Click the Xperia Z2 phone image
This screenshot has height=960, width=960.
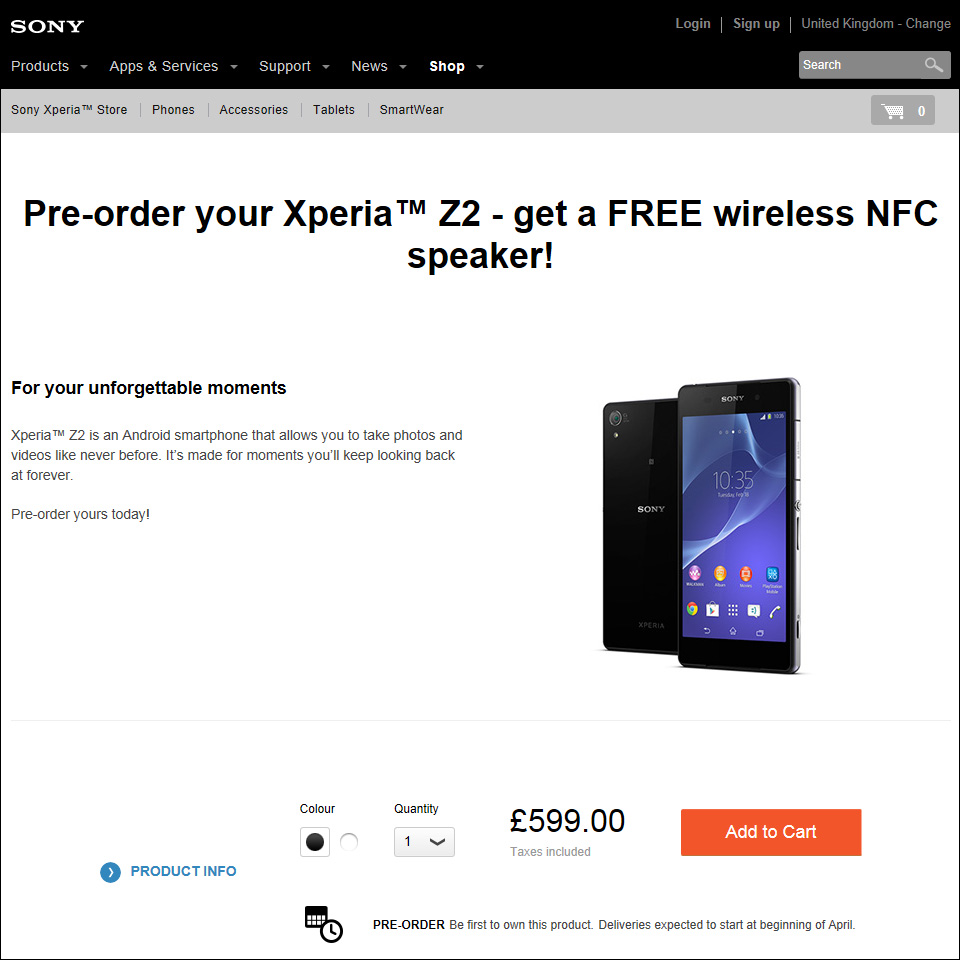coord(702,525)
